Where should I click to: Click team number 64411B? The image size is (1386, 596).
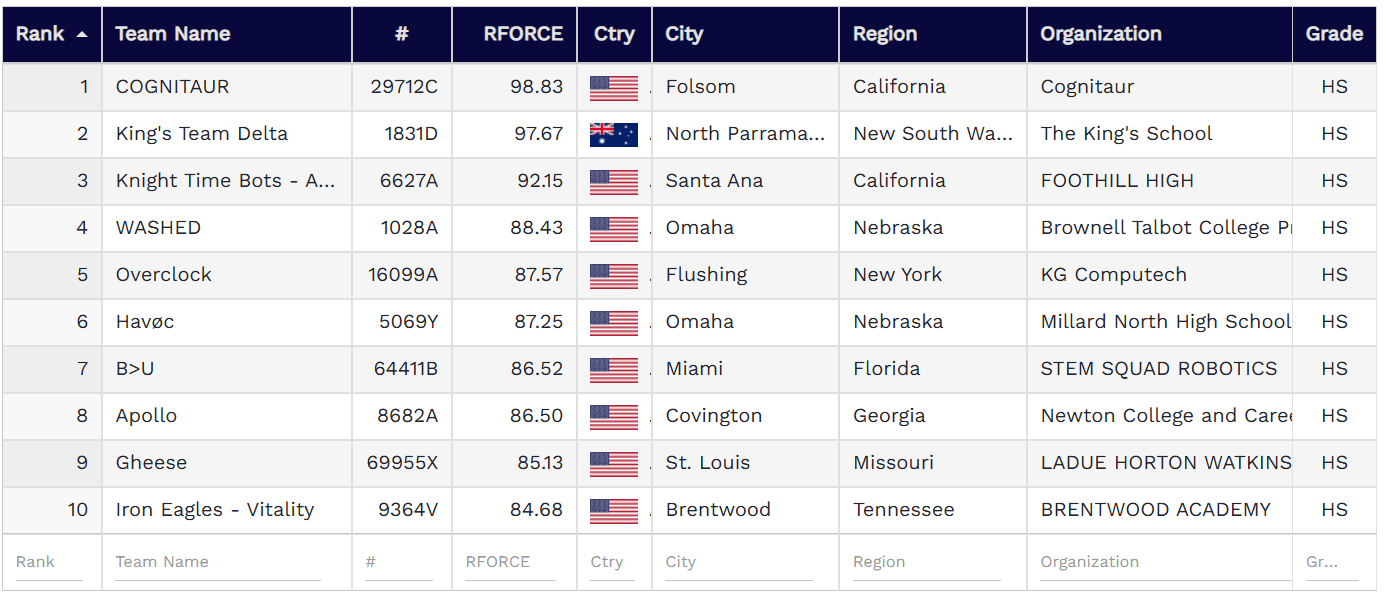point(405,369)
